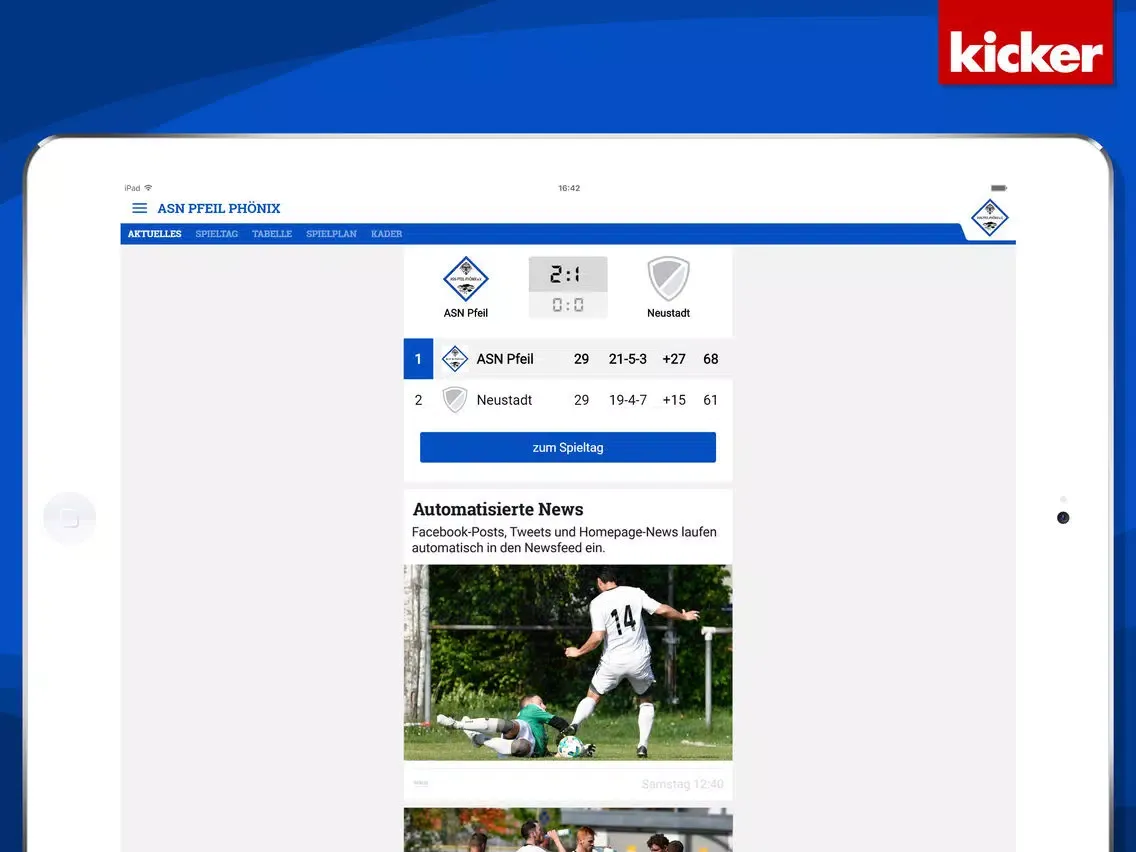Select the Neustadt team name in row 2
The width and height of the screenshot is (1136, 852).
(x=504, y=400)
